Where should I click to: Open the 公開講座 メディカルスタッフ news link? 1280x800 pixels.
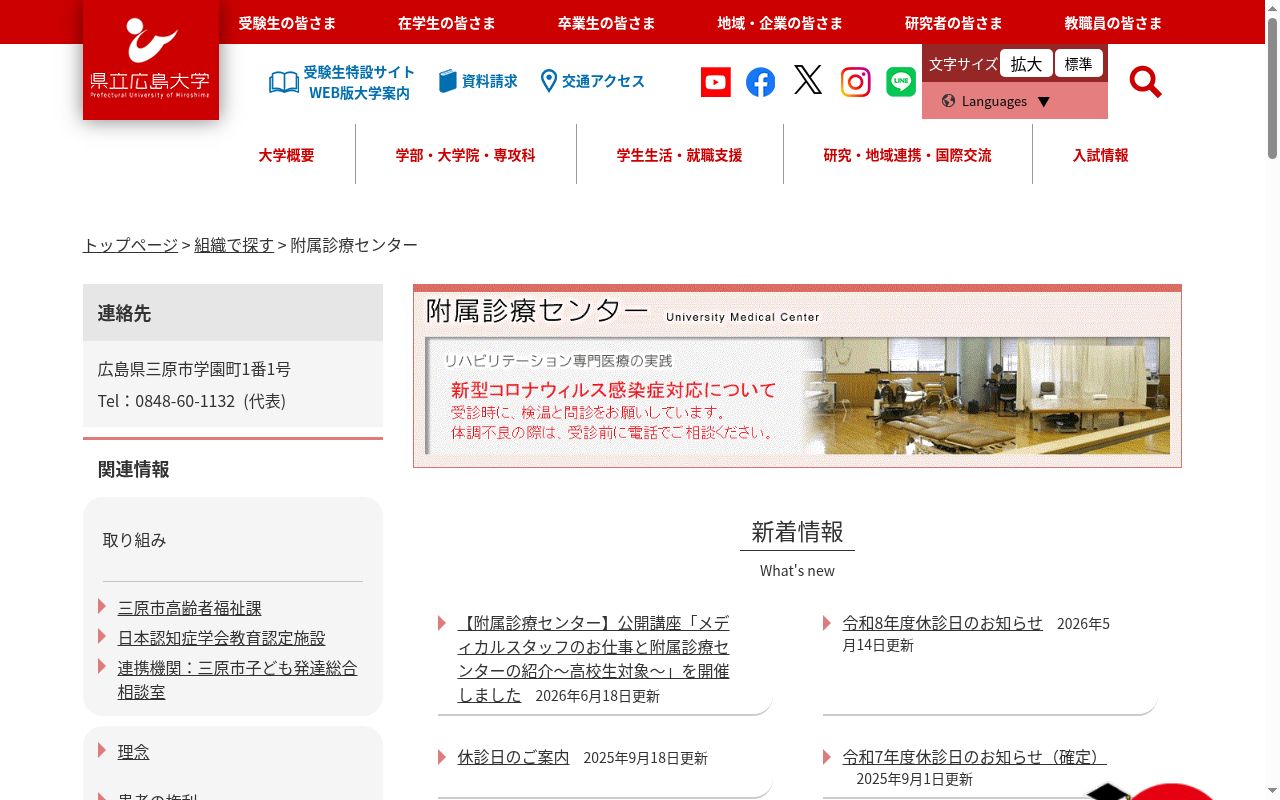click(x=594, y=659)
